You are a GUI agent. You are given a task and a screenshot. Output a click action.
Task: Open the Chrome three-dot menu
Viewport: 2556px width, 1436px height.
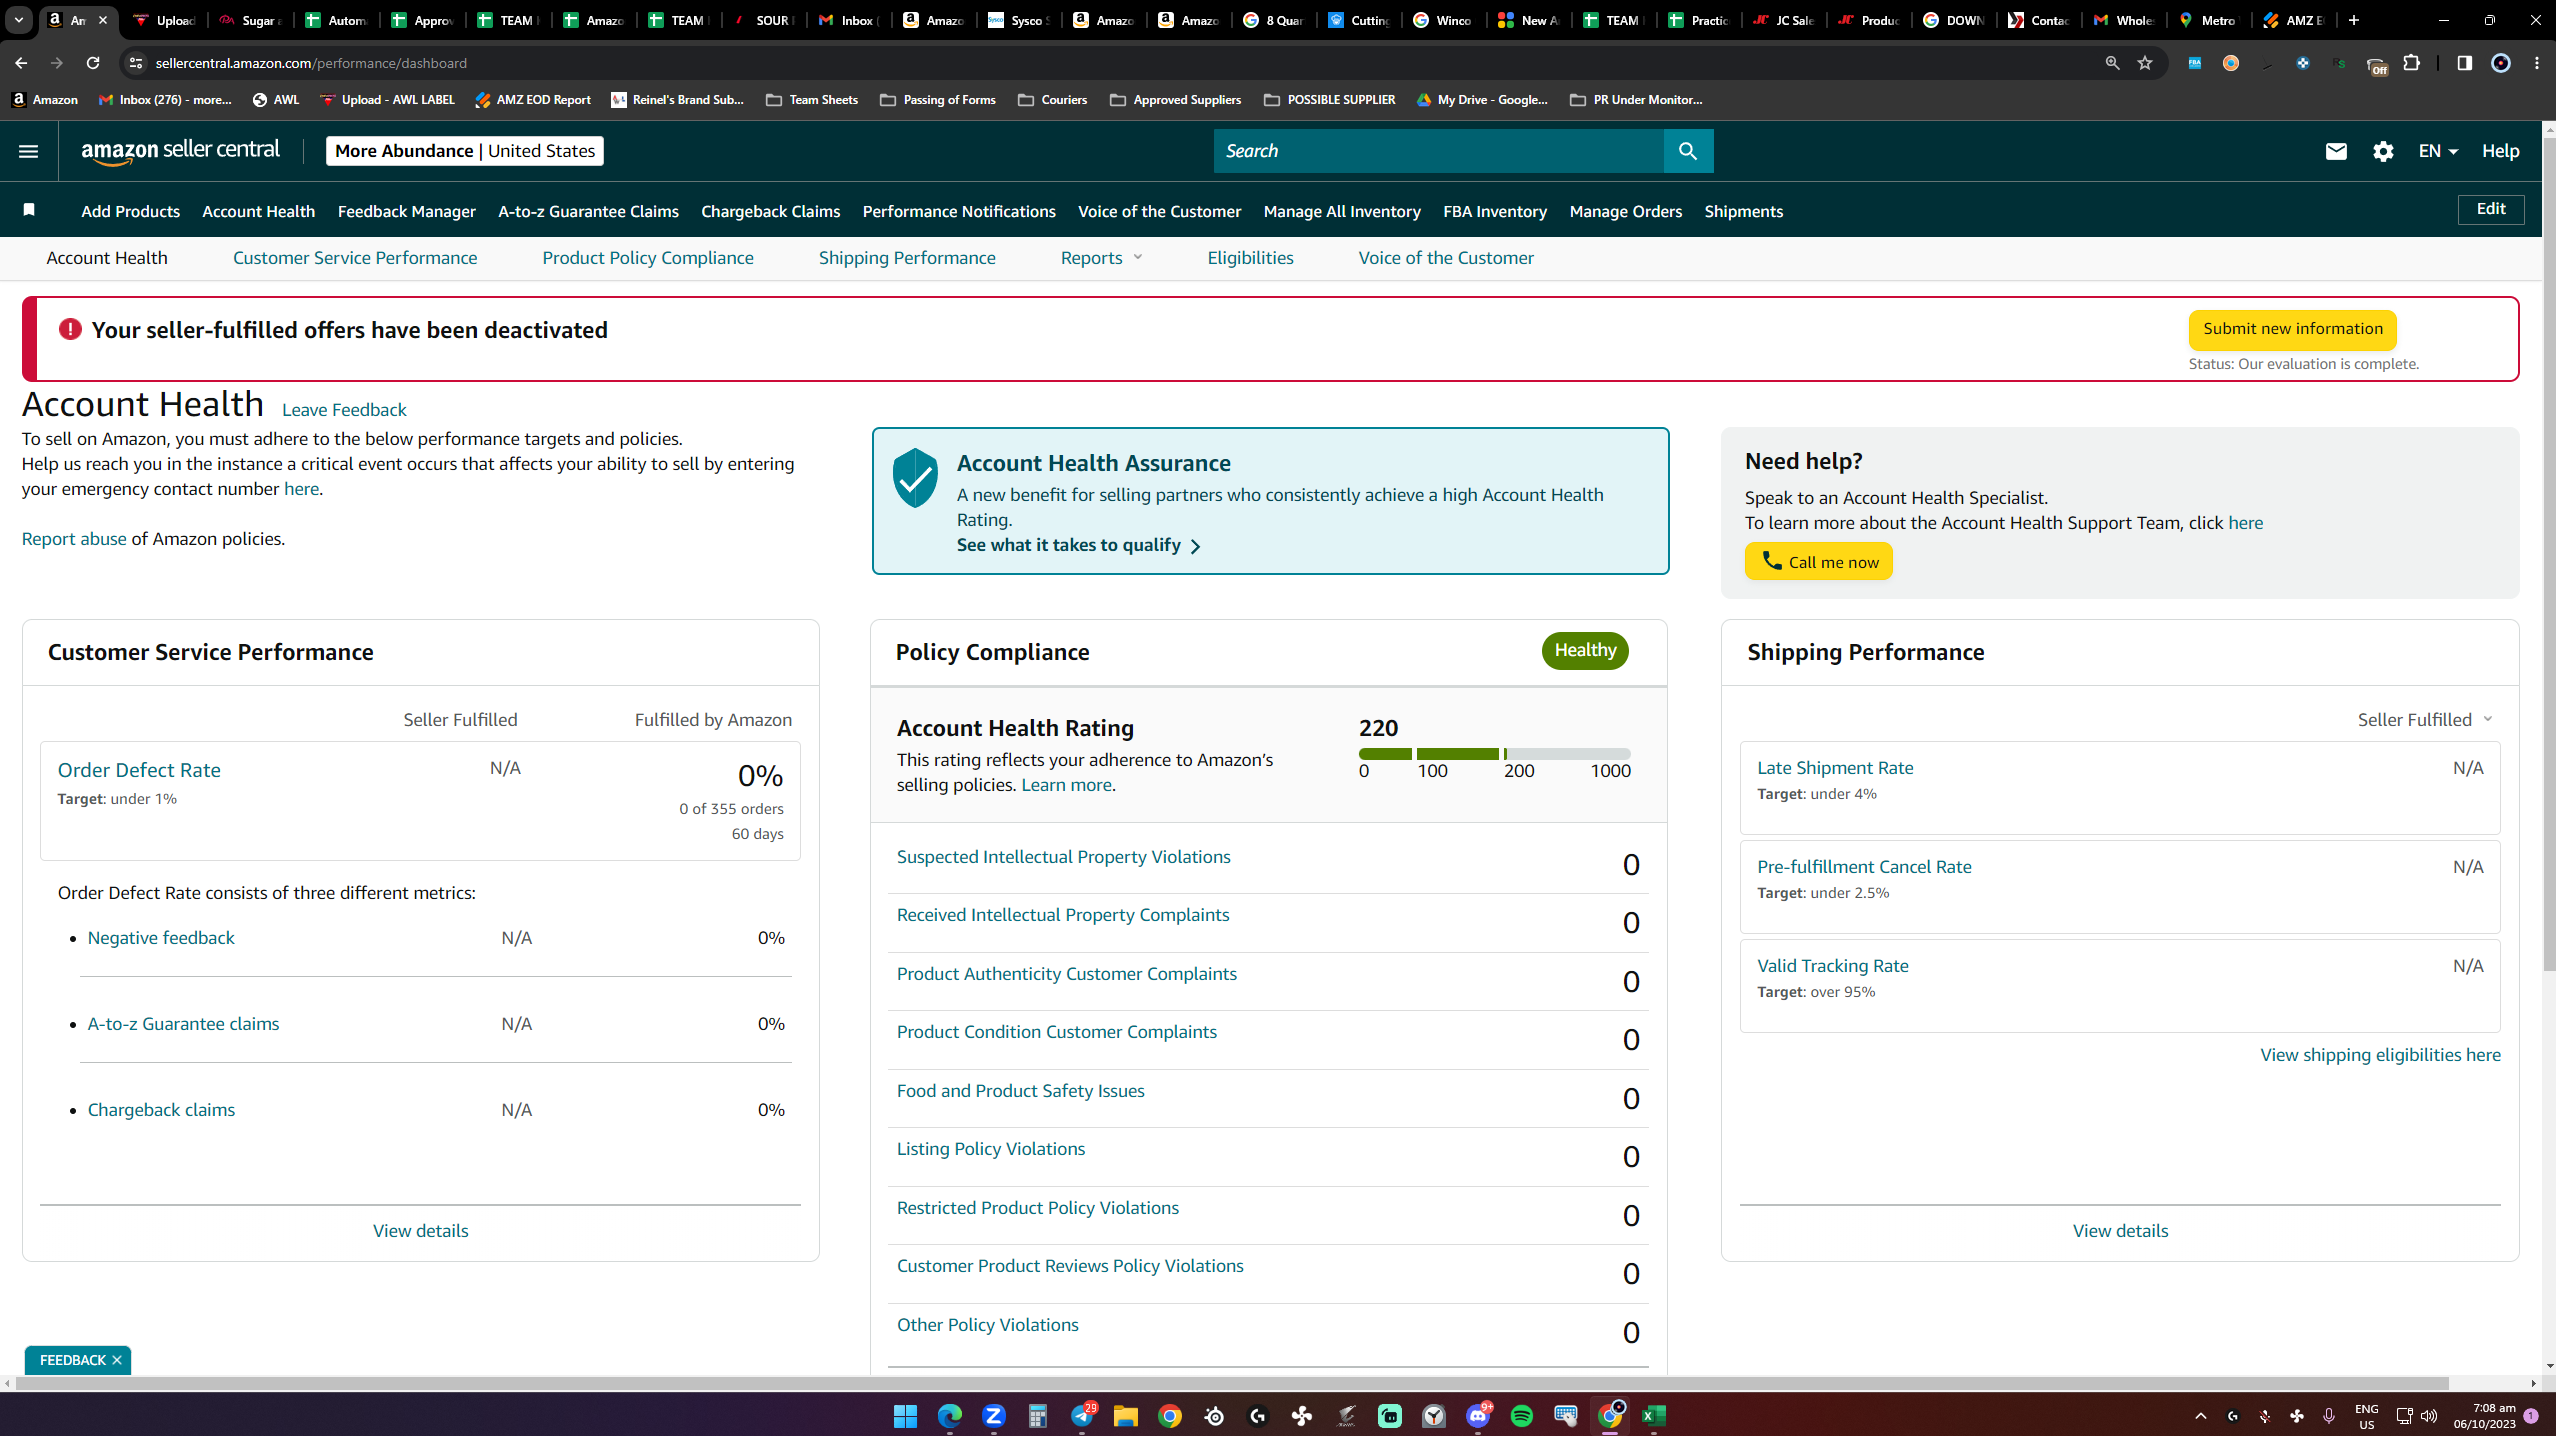(2537, 63)
